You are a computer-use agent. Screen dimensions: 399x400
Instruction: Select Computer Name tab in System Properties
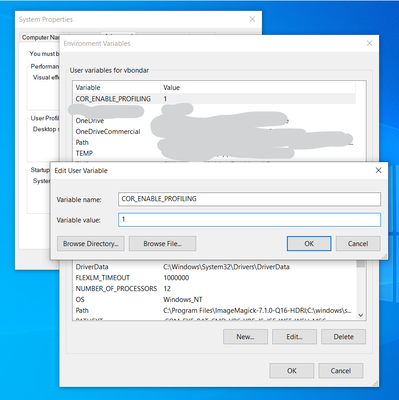(x=40, y=37)
